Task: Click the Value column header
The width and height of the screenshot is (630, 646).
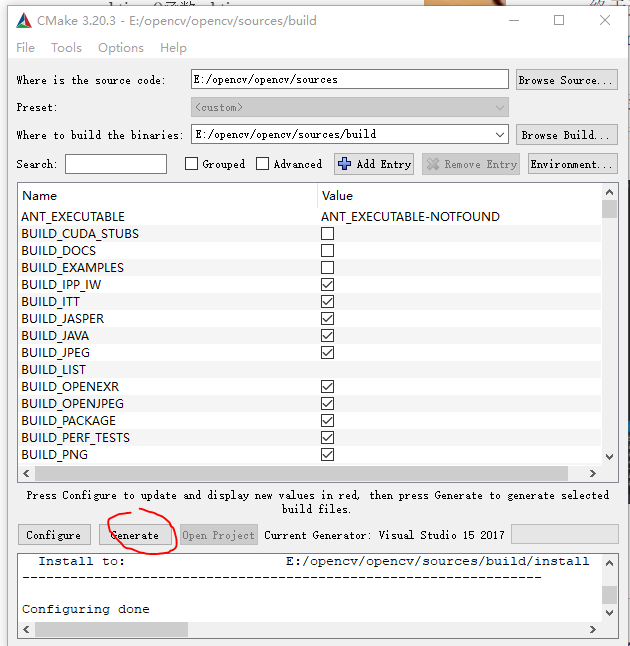Action: pos(337,196)
